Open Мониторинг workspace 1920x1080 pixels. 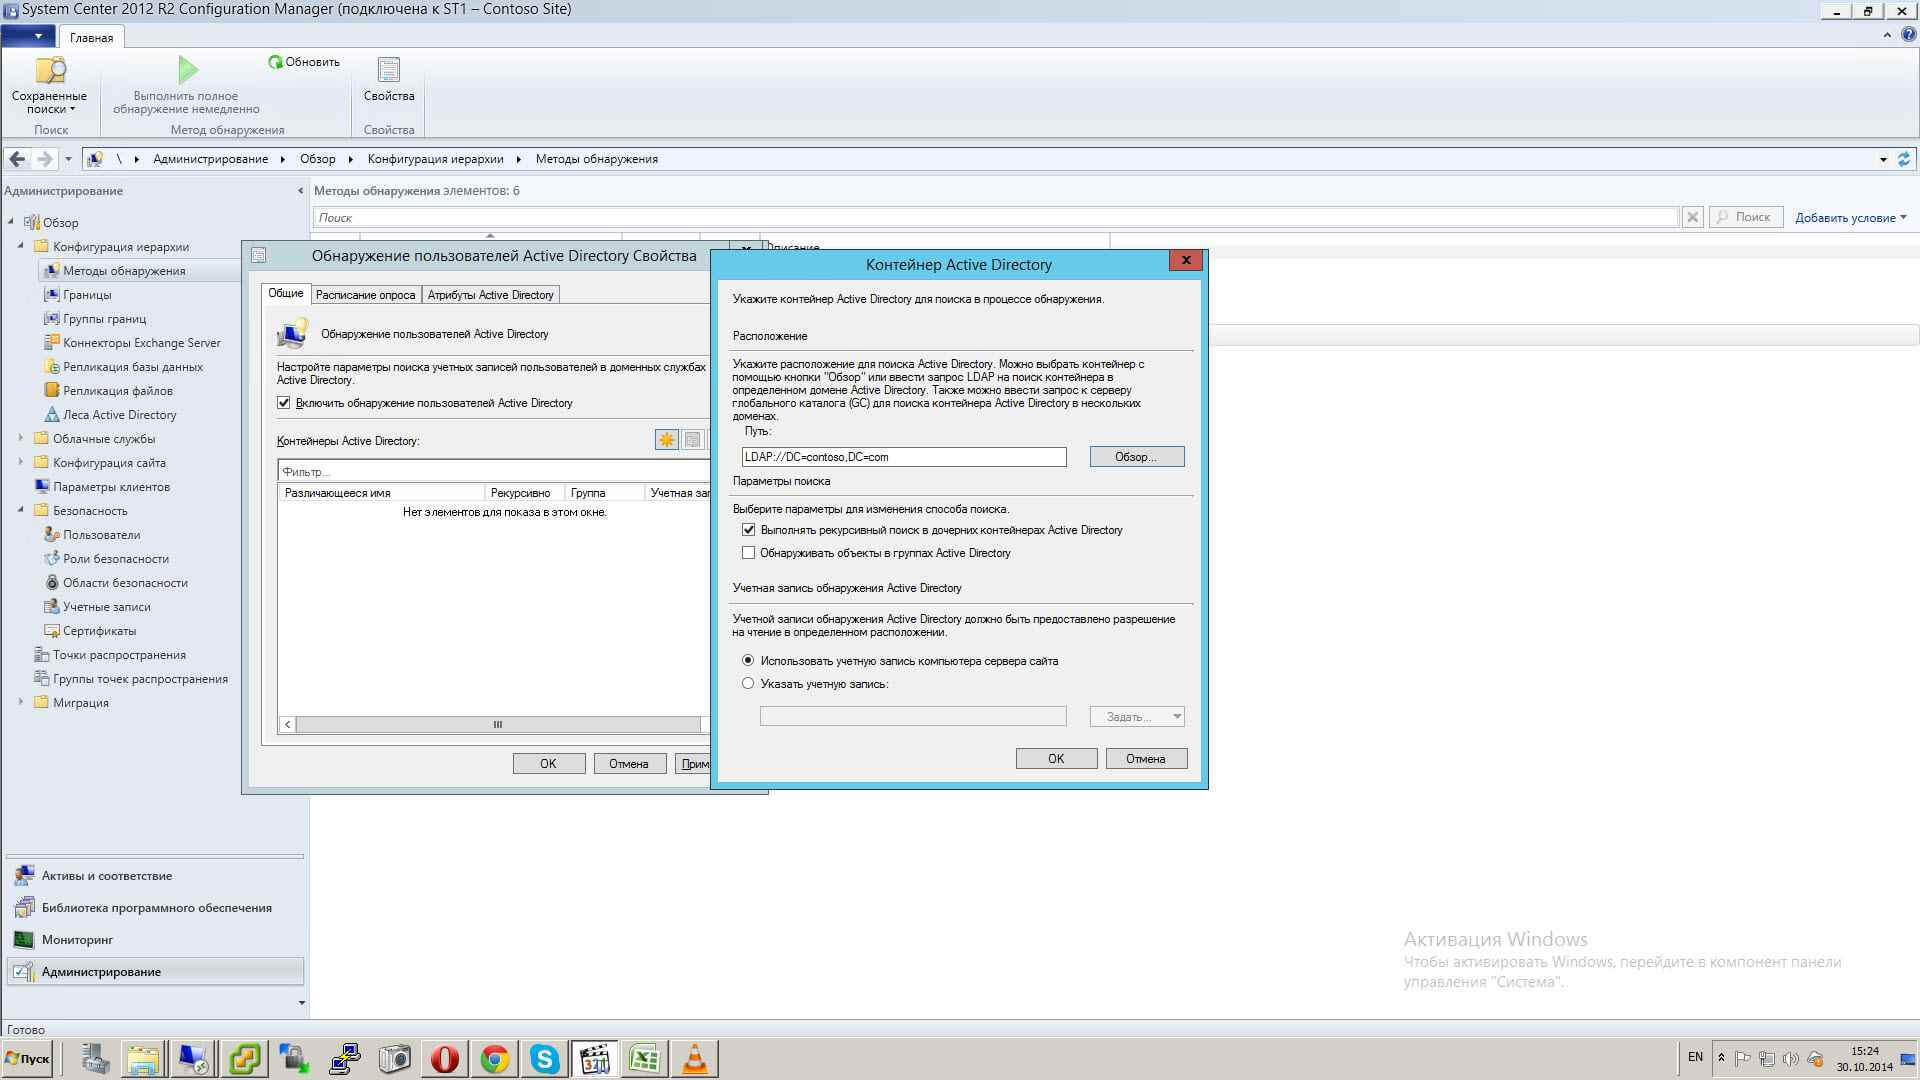pyautogui.click(x=155, y=940)
